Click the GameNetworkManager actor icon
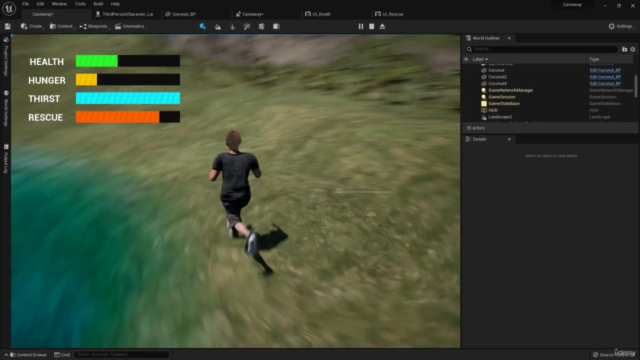Screen dimensions: 640x360 coord(484,90)
